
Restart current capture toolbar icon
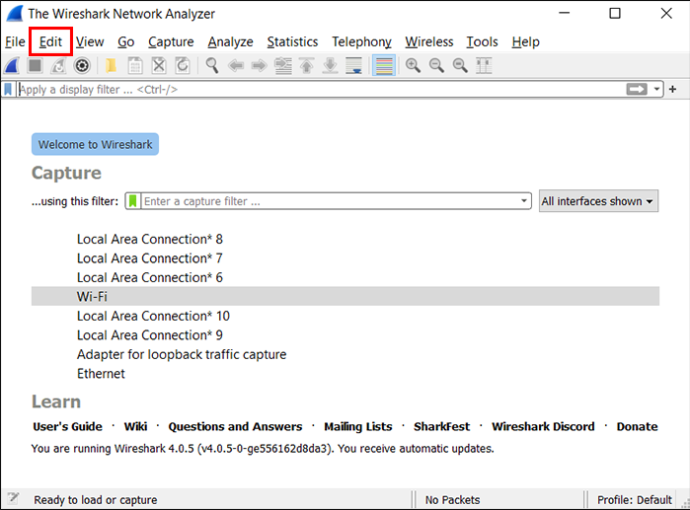pyautogui.click(x=58, y=66)
